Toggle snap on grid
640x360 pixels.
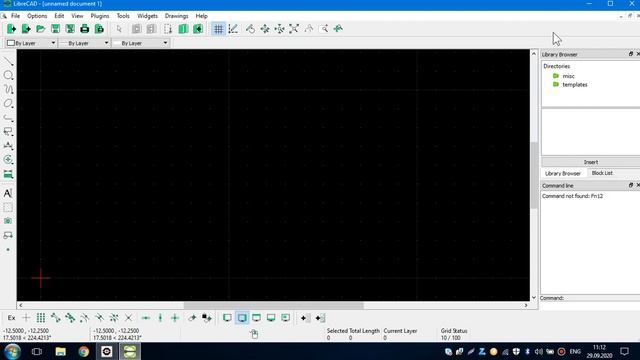tap(40, 318)
